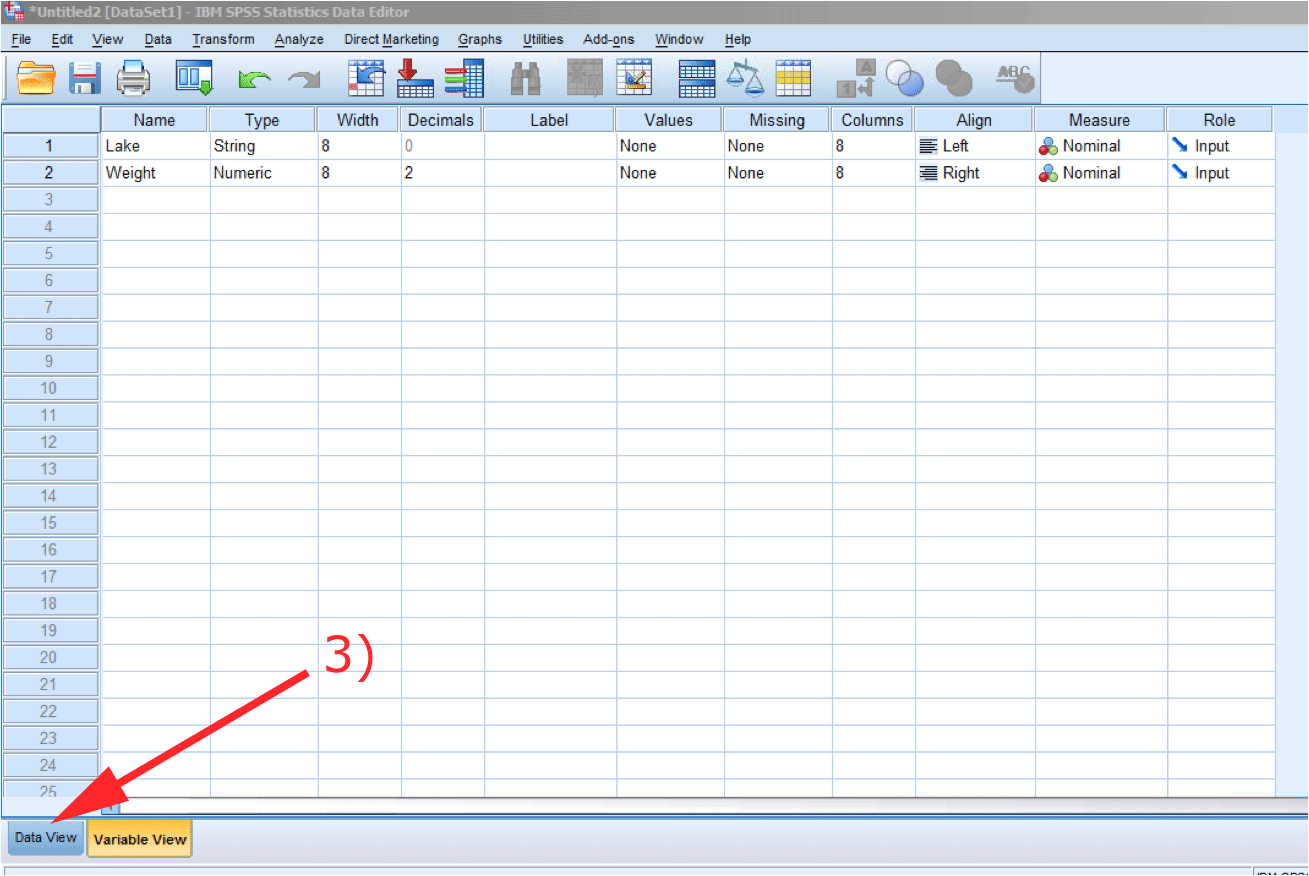This screenshot has height=876, width=1309.
Task: Edit the Label cell for the Weight variable
Action: tap(549, 172)
